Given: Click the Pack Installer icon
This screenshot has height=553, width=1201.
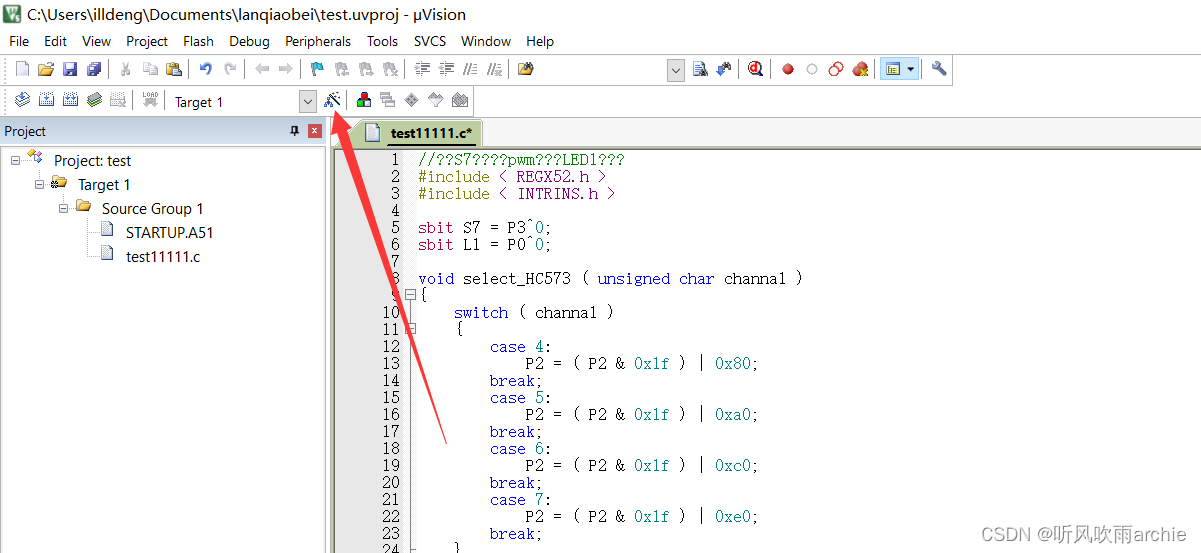Looking at the screenshot, I should 459,100.
